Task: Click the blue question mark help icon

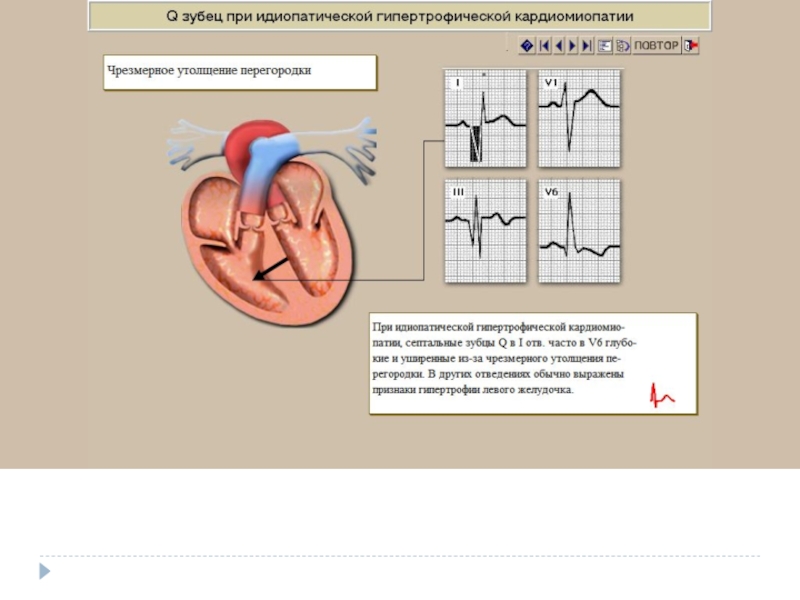Action: click(x=527, y=46)
